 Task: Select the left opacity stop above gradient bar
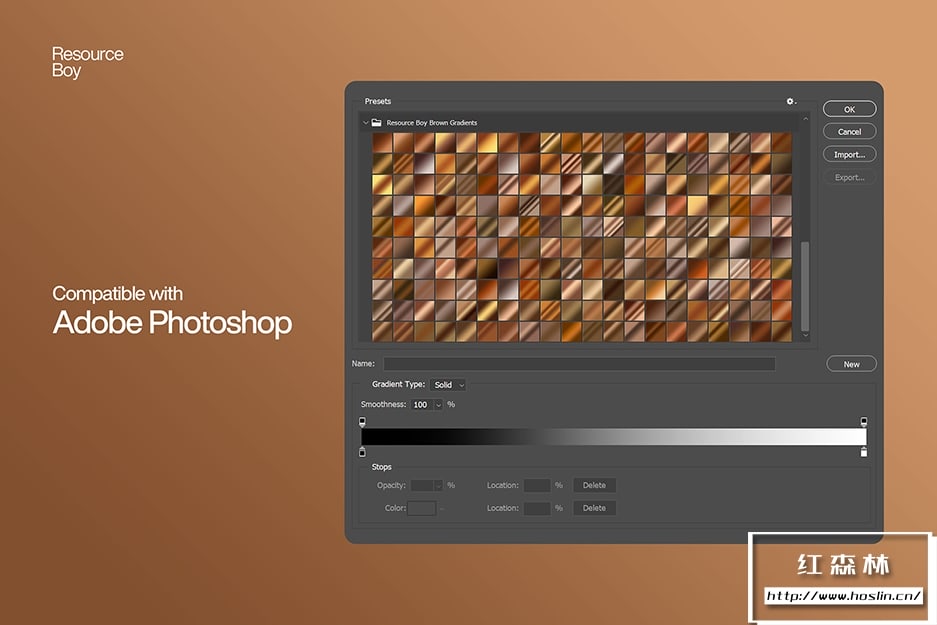coord(362,422)
